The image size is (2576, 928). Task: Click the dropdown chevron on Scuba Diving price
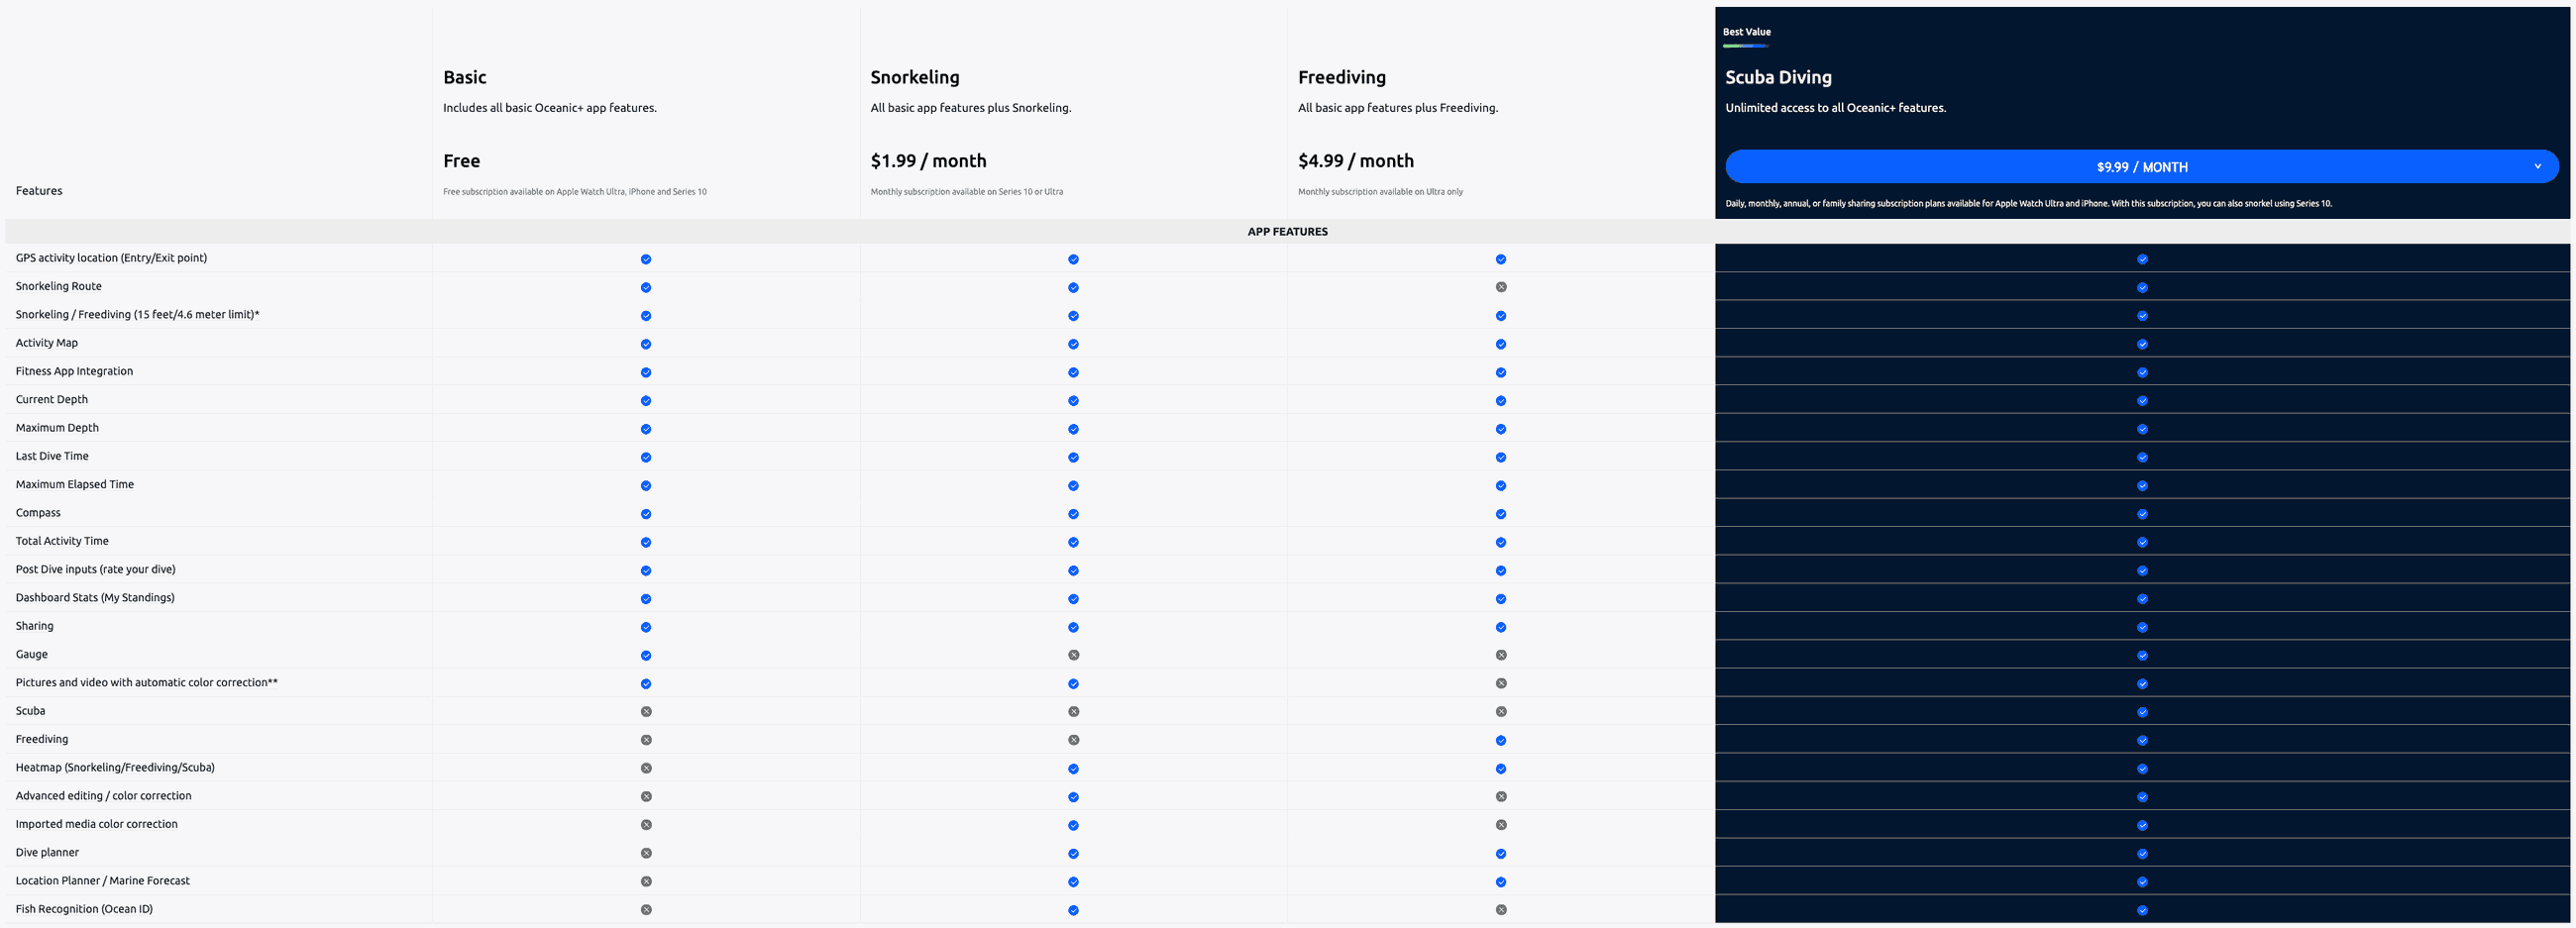(2537, 167)
